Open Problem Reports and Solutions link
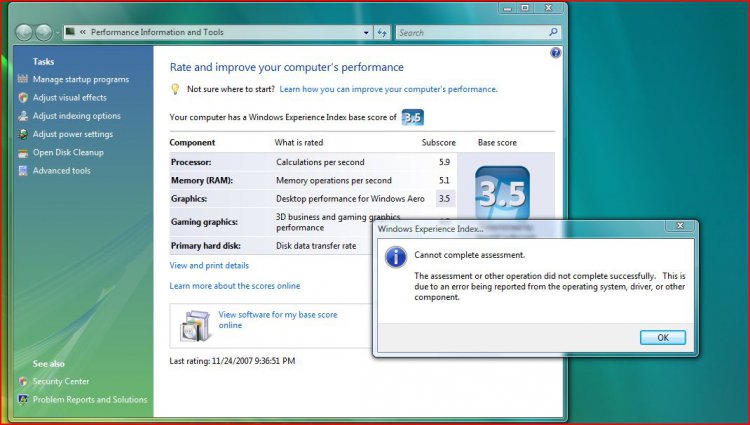750x425 pixels. click(90, 400)
